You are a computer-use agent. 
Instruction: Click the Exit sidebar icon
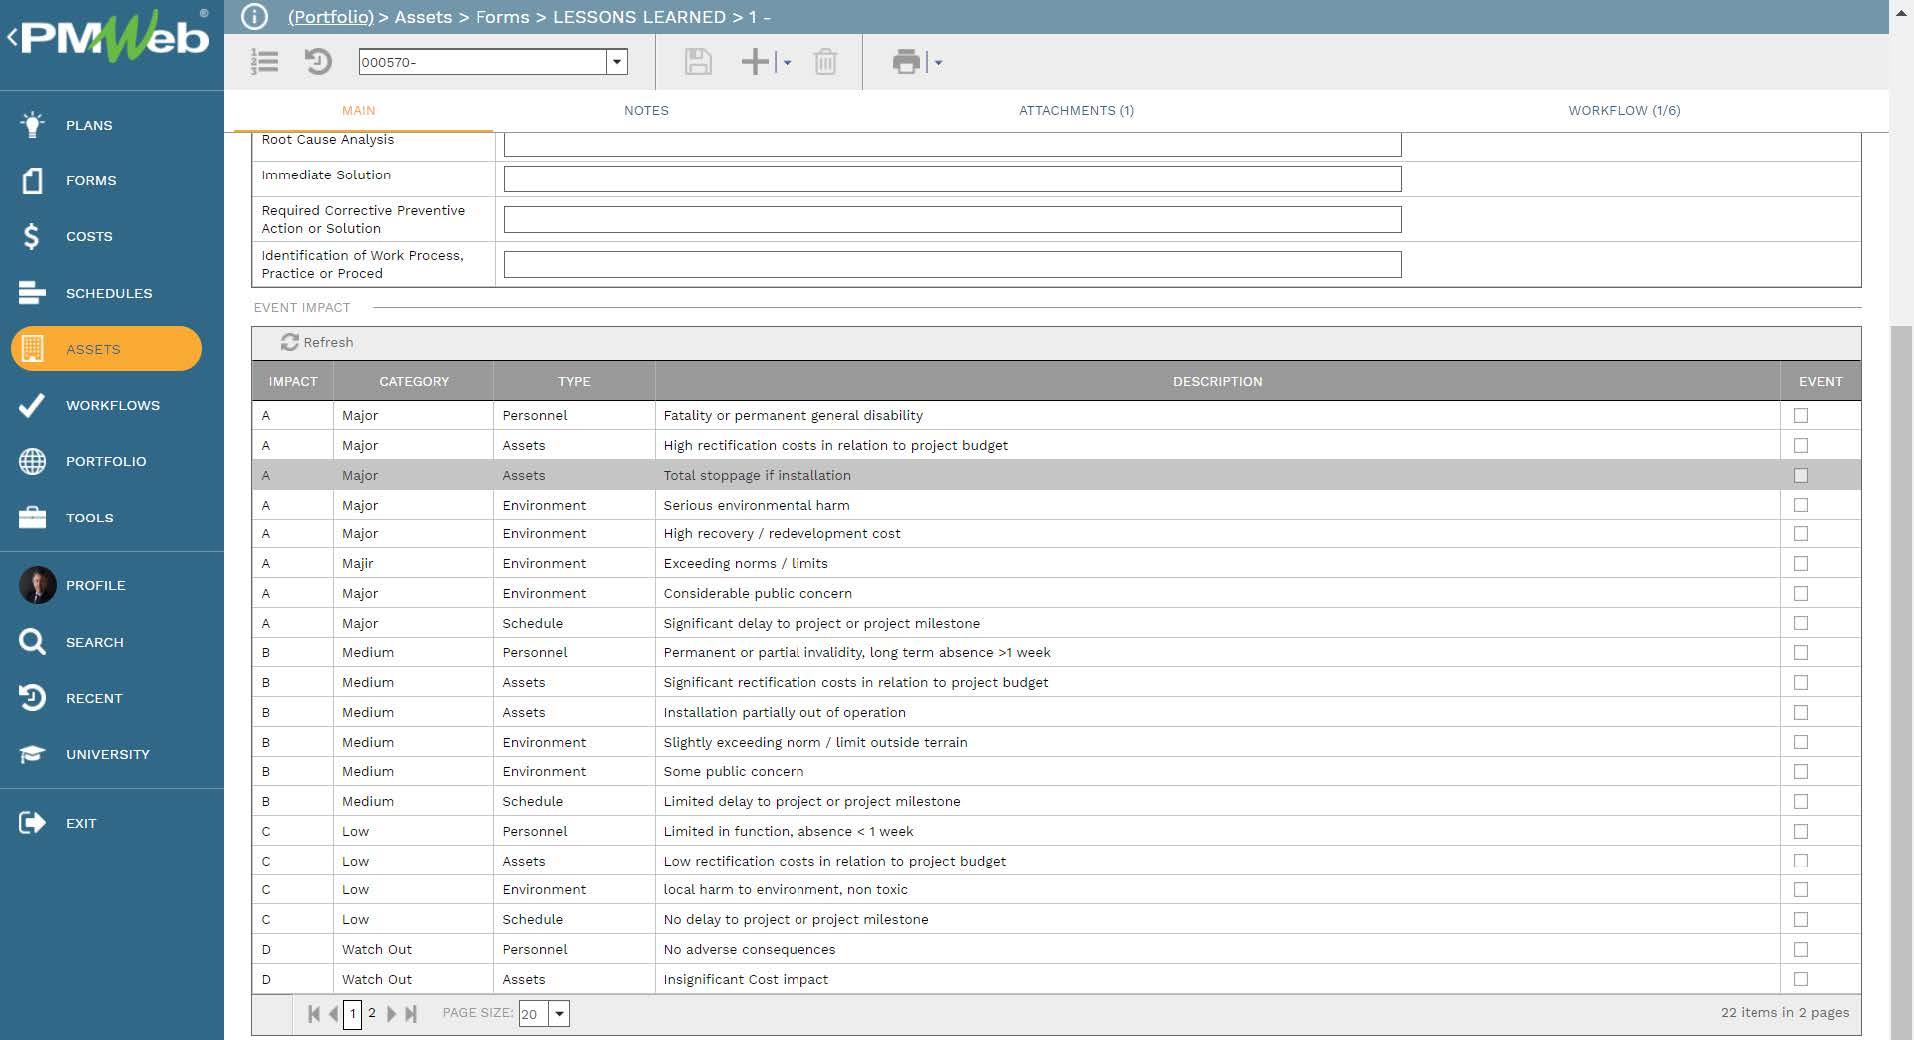pyautogui.click(x=32, y=823)
